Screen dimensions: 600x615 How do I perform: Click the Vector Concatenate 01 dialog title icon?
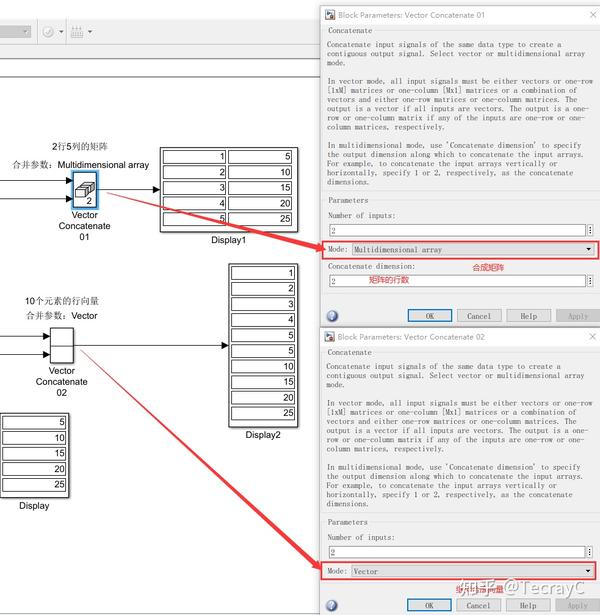point(330,15)
